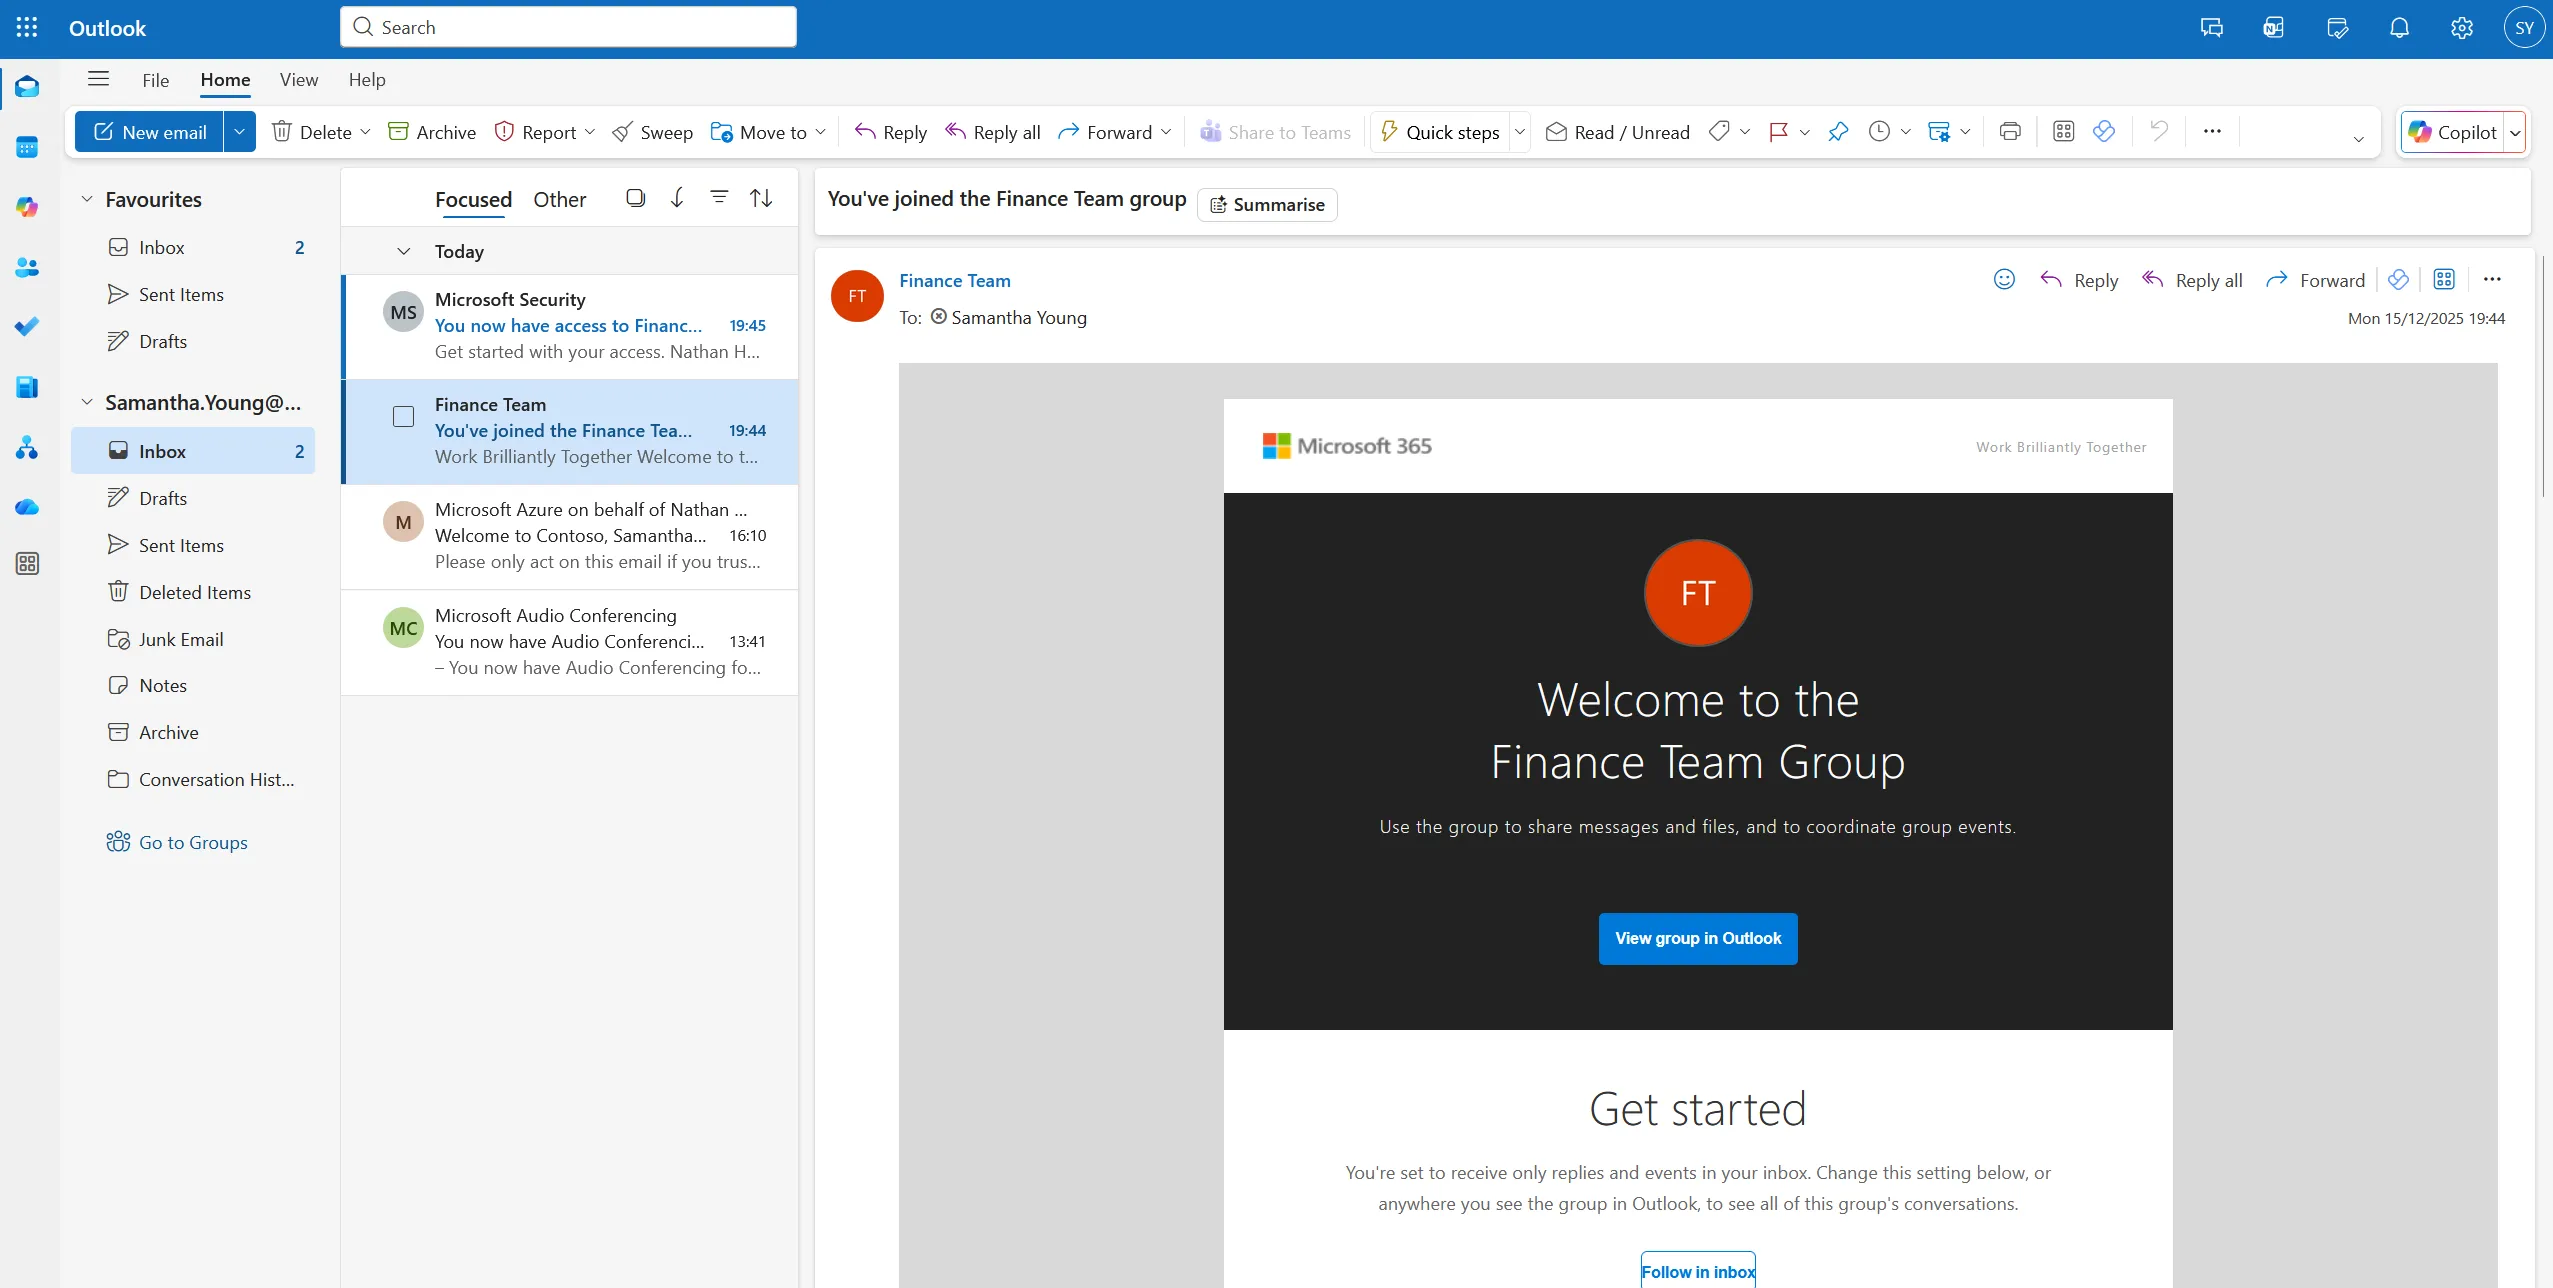Open the Copilot dropdown arrow
Viewport: 2553px width, 1288px height.
(2515, 132)
